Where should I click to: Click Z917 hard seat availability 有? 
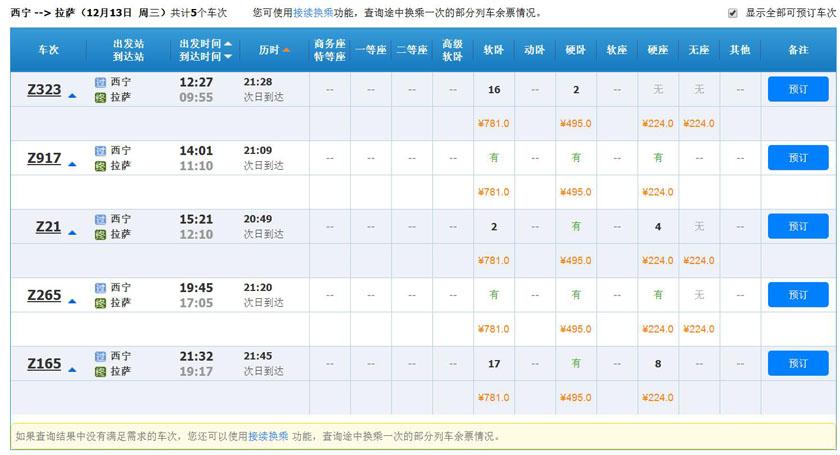point(658,158)
